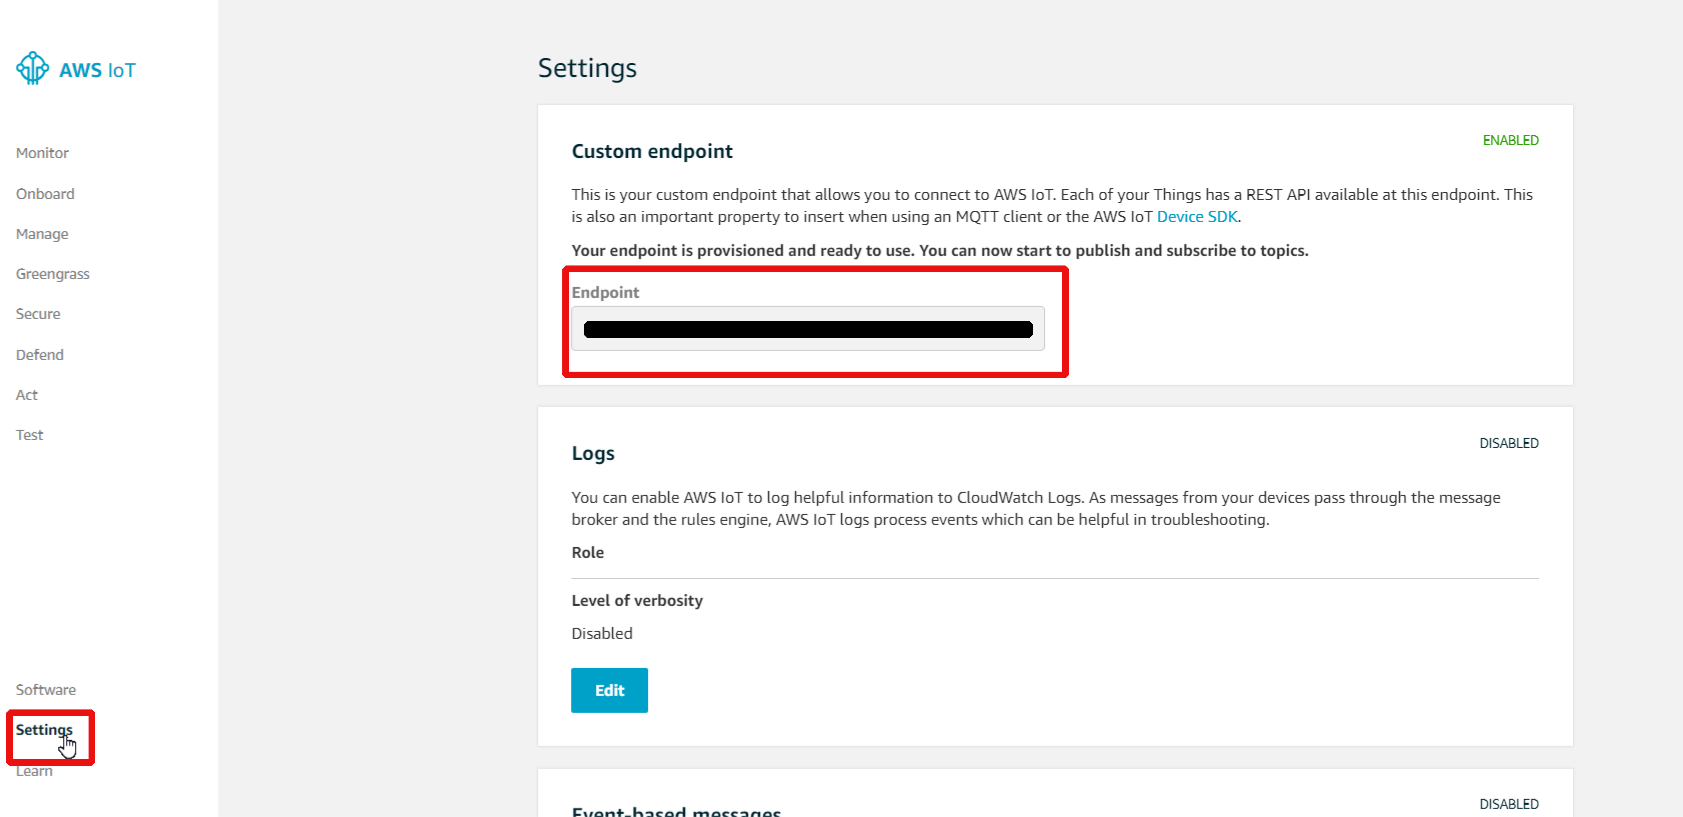
Task: Open Software in the sidebar
Action: coord(46,690)
